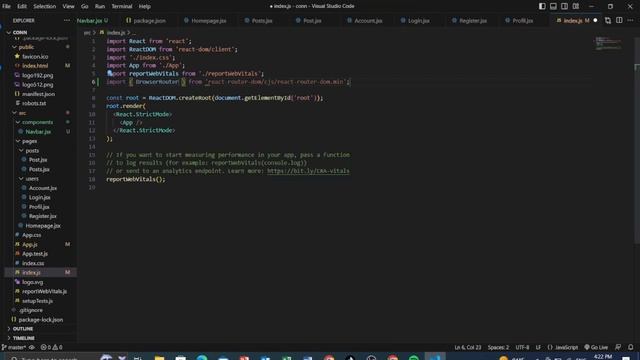Image resolution: width=640 pixels, height=360 pixels.
Task: Open favicon.ico in explorer
Action: [x=35, y=56]
